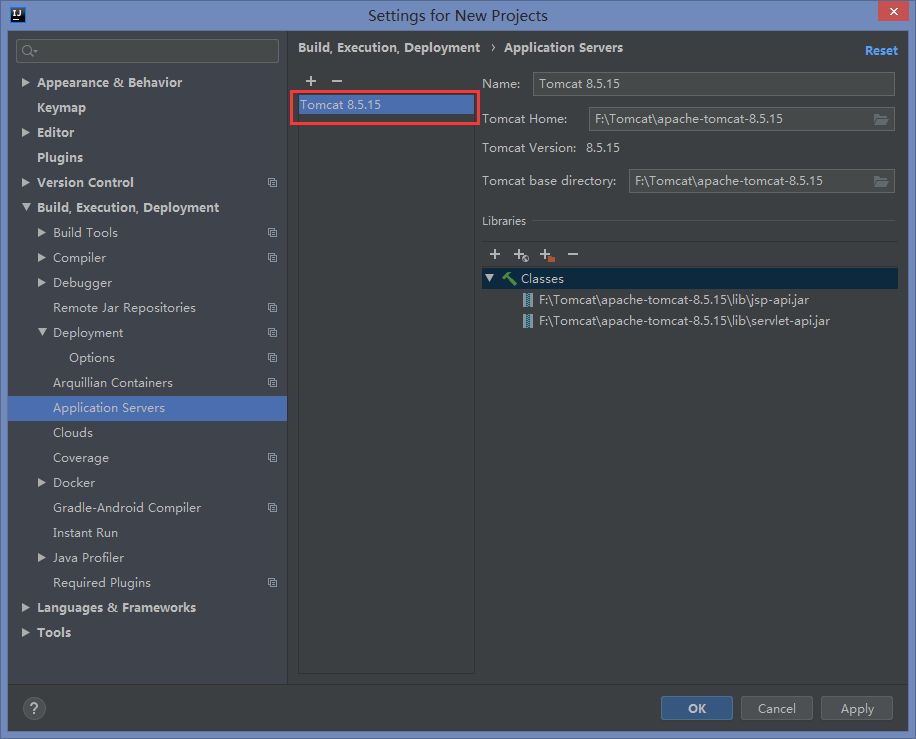Click project-level icon beside Build Tools
Viewport: 916px width, 739px height.
[272, 233]
